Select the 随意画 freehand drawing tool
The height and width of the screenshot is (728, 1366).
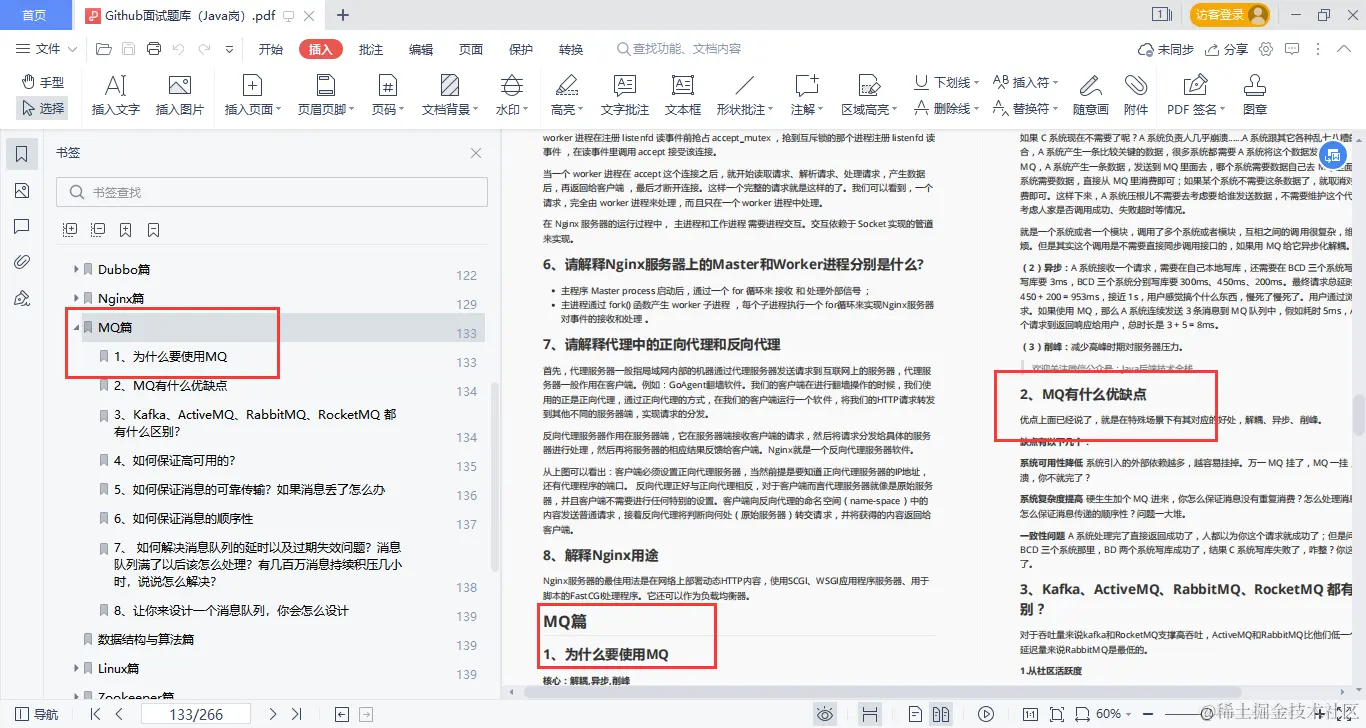click(x=1090, y=95)
